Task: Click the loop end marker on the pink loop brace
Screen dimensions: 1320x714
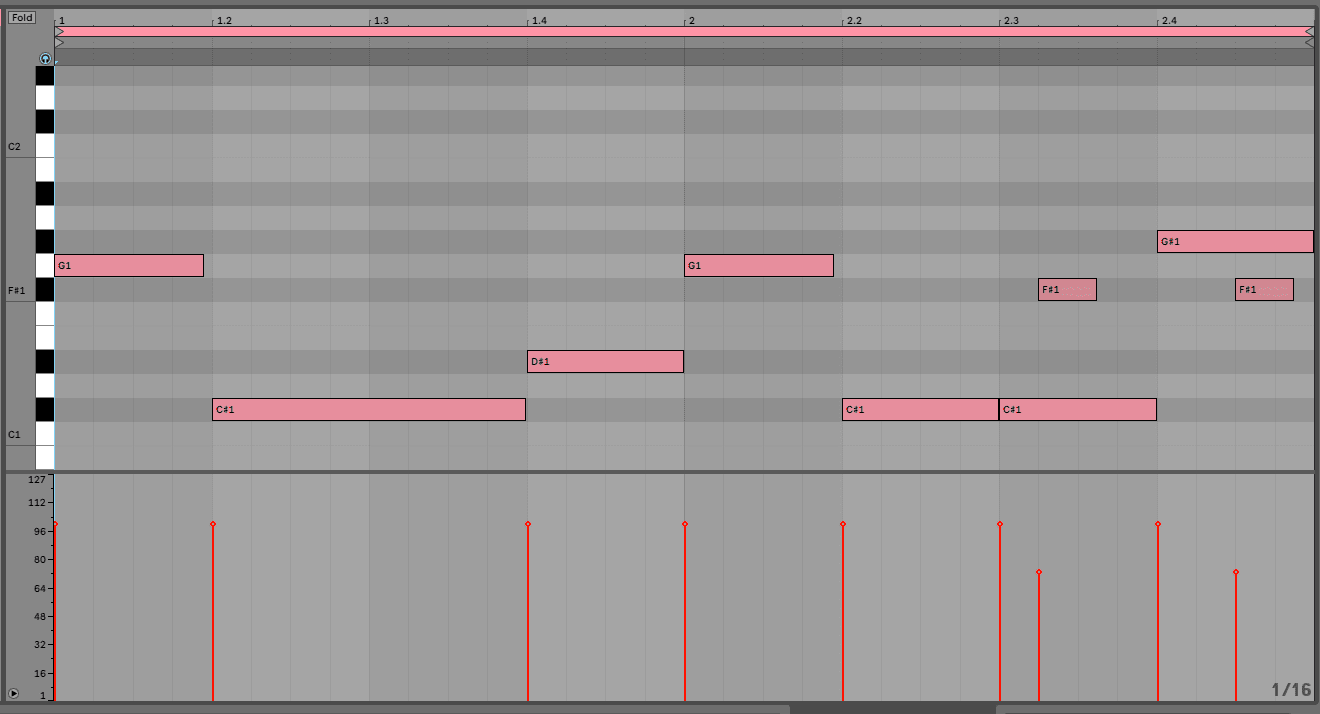Action: [1309, 32]
